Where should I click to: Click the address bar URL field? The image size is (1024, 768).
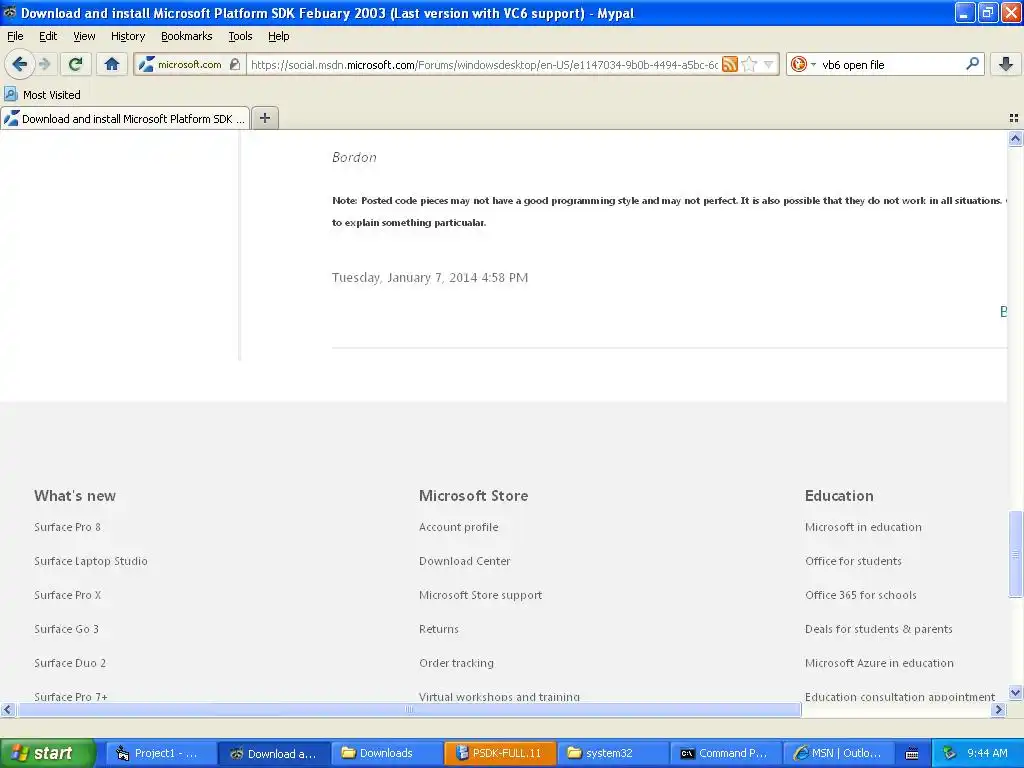click(x=483, y=64)
